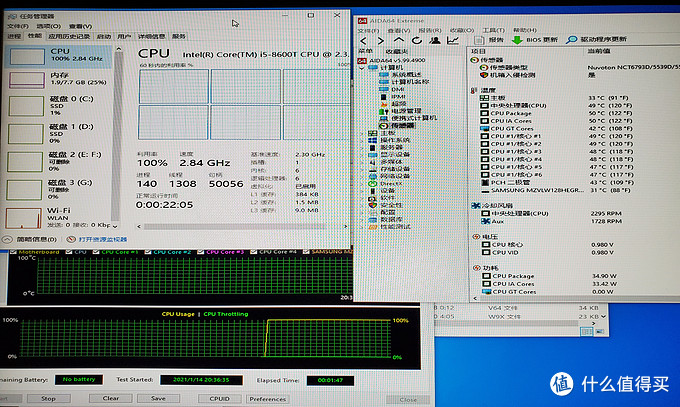Switch to the 详细信息 tab

152,36
